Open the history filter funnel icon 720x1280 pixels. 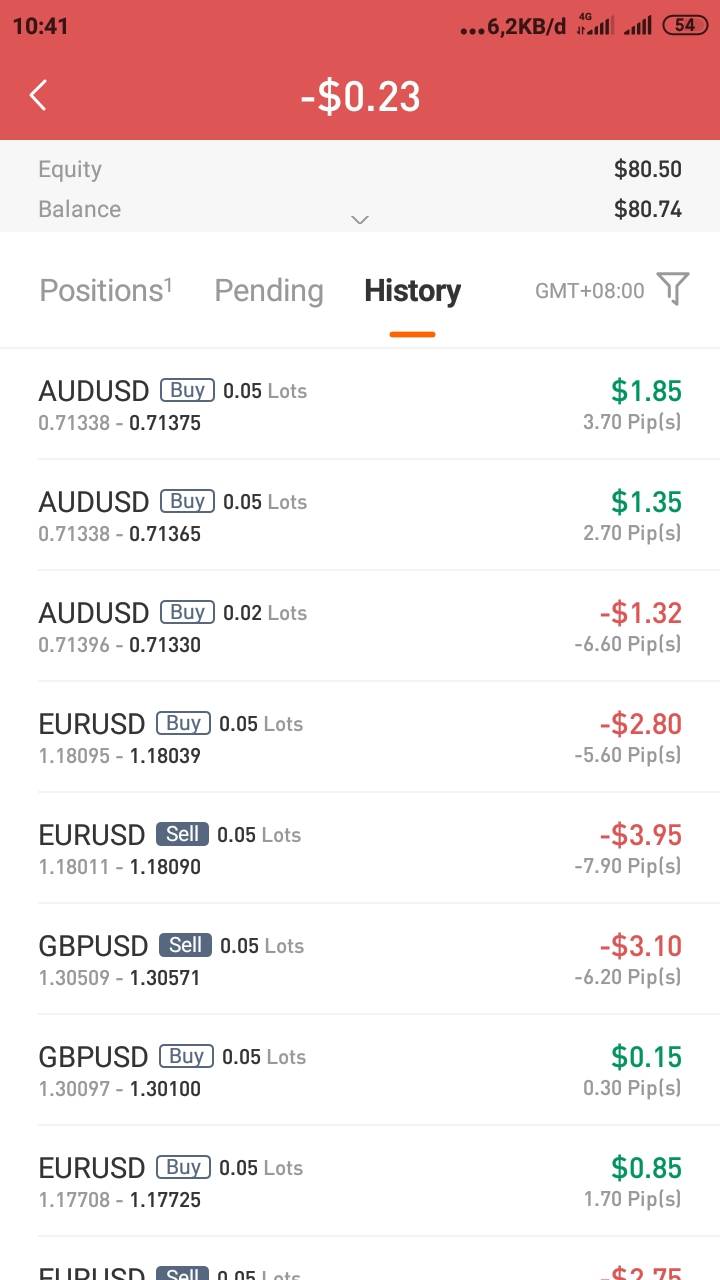tap(673, 290)
